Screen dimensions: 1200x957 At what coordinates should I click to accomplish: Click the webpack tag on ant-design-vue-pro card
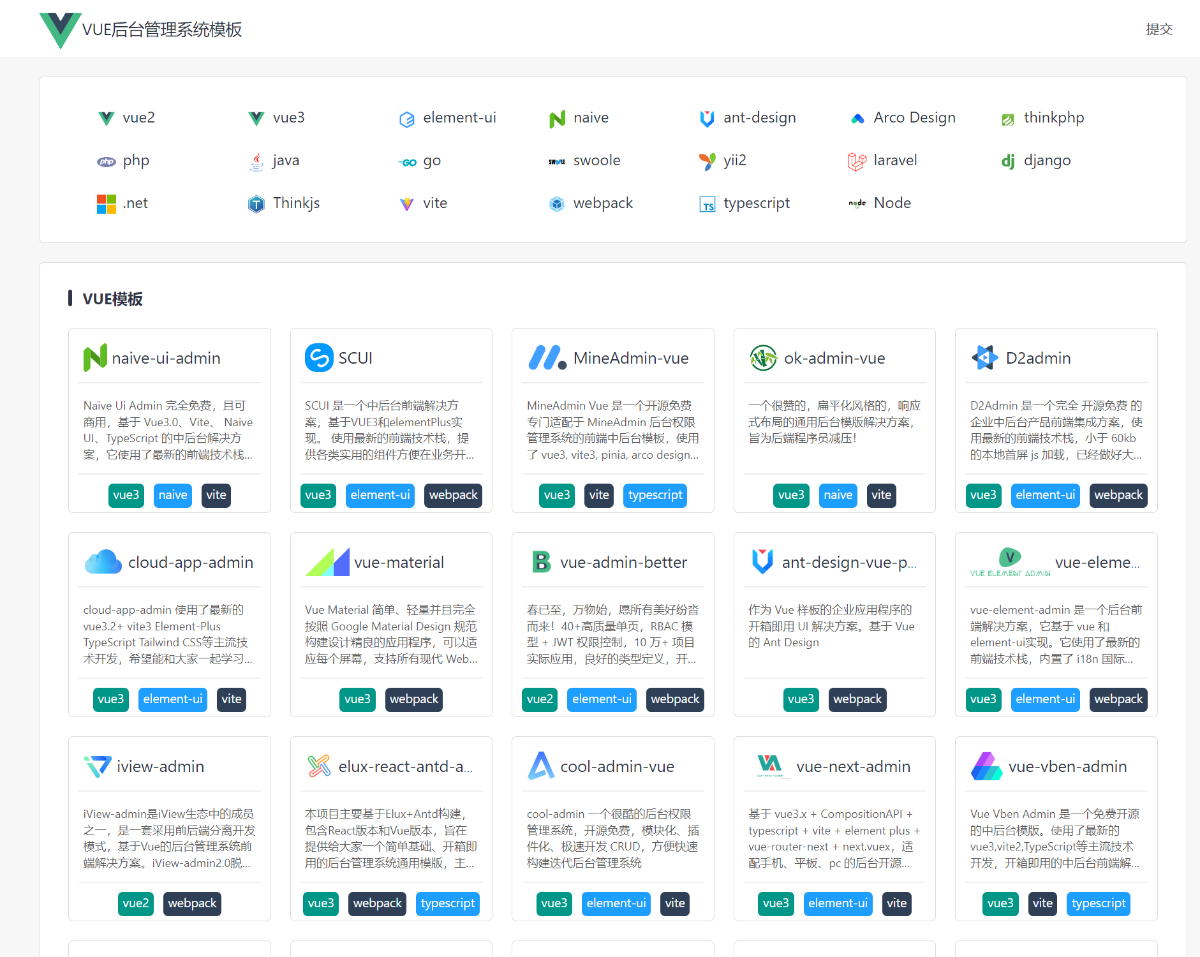(x=857, y=699)
